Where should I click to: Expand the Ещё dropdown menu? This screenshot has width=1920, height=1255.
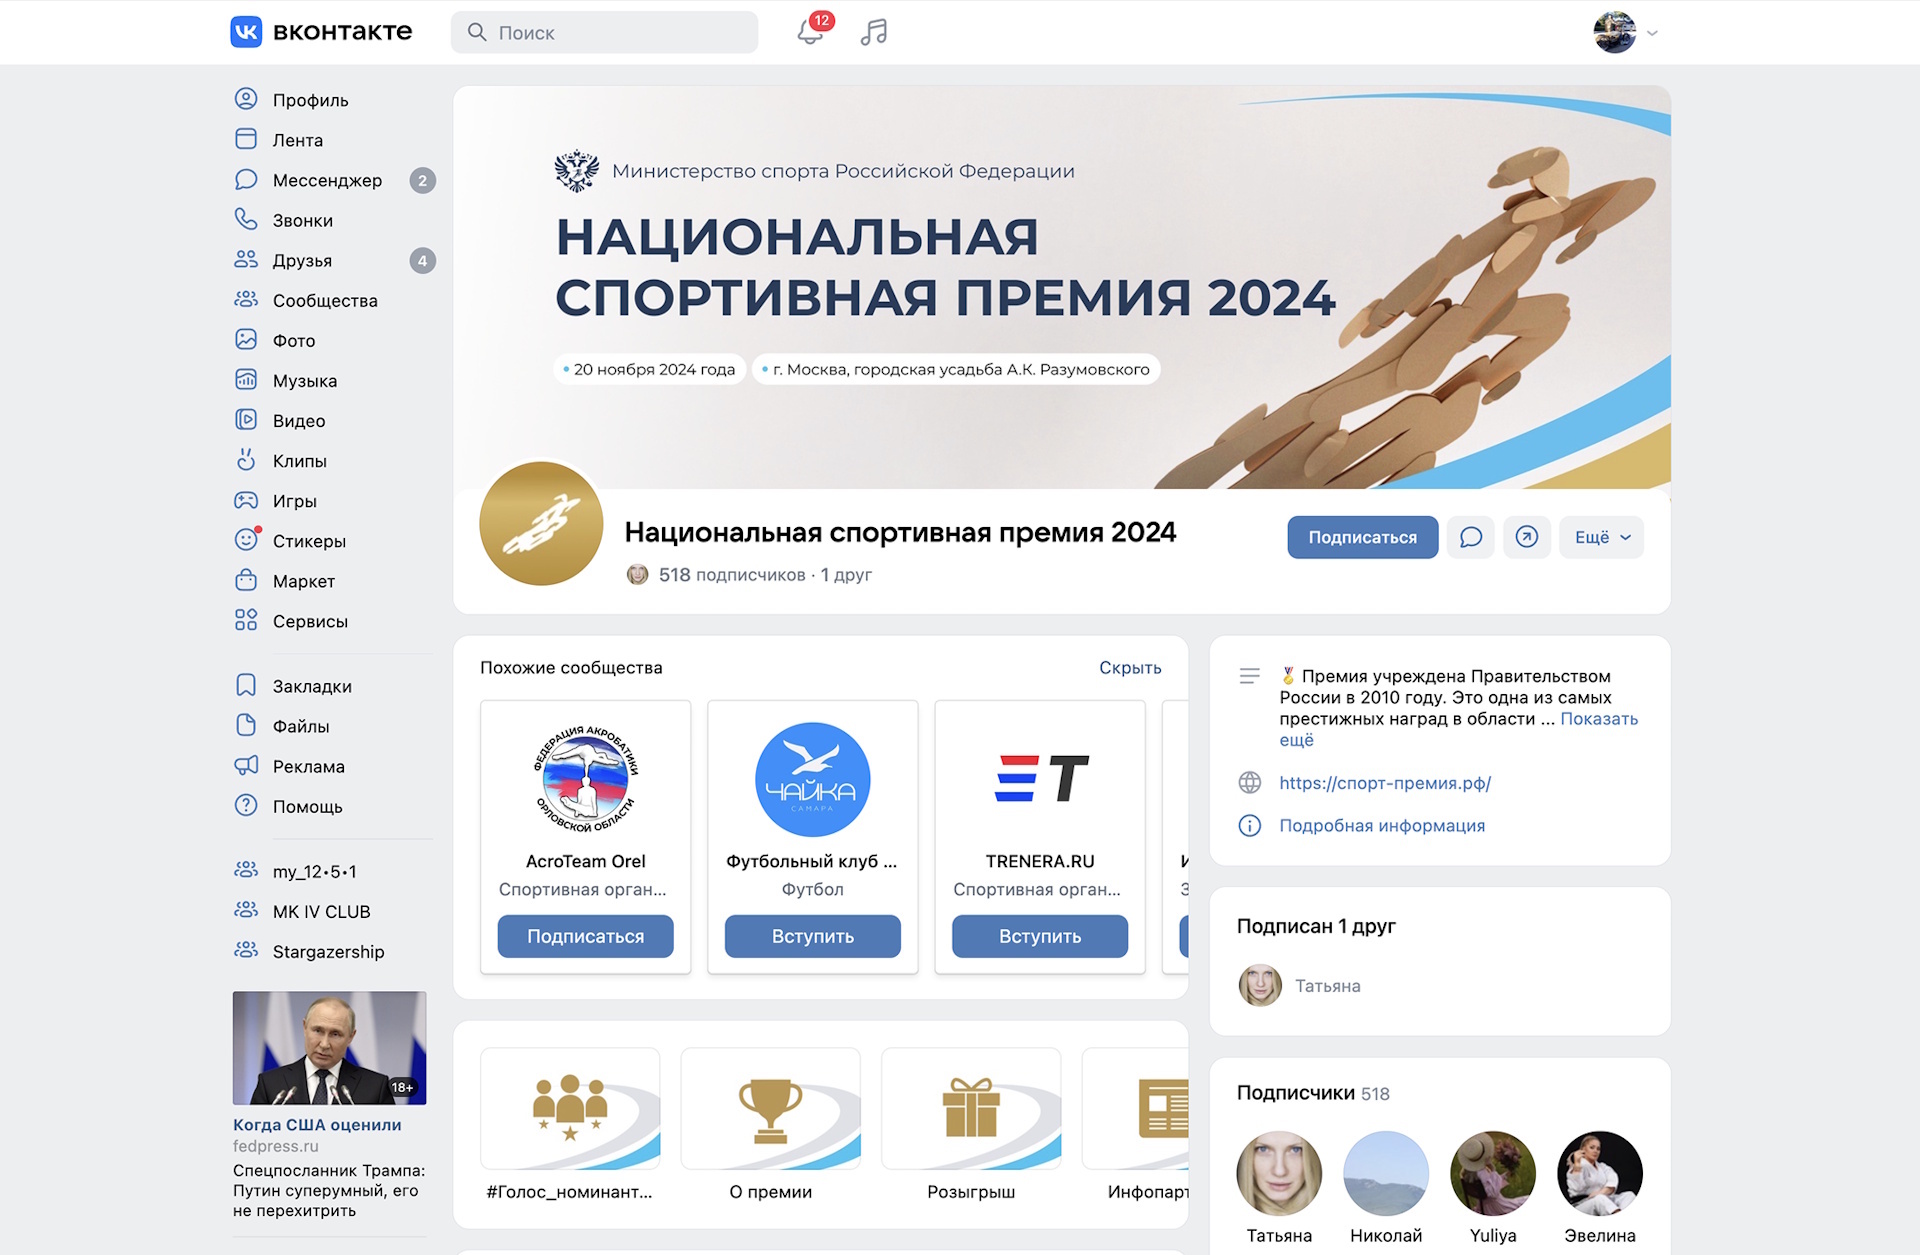click(x=1601, y=537)
